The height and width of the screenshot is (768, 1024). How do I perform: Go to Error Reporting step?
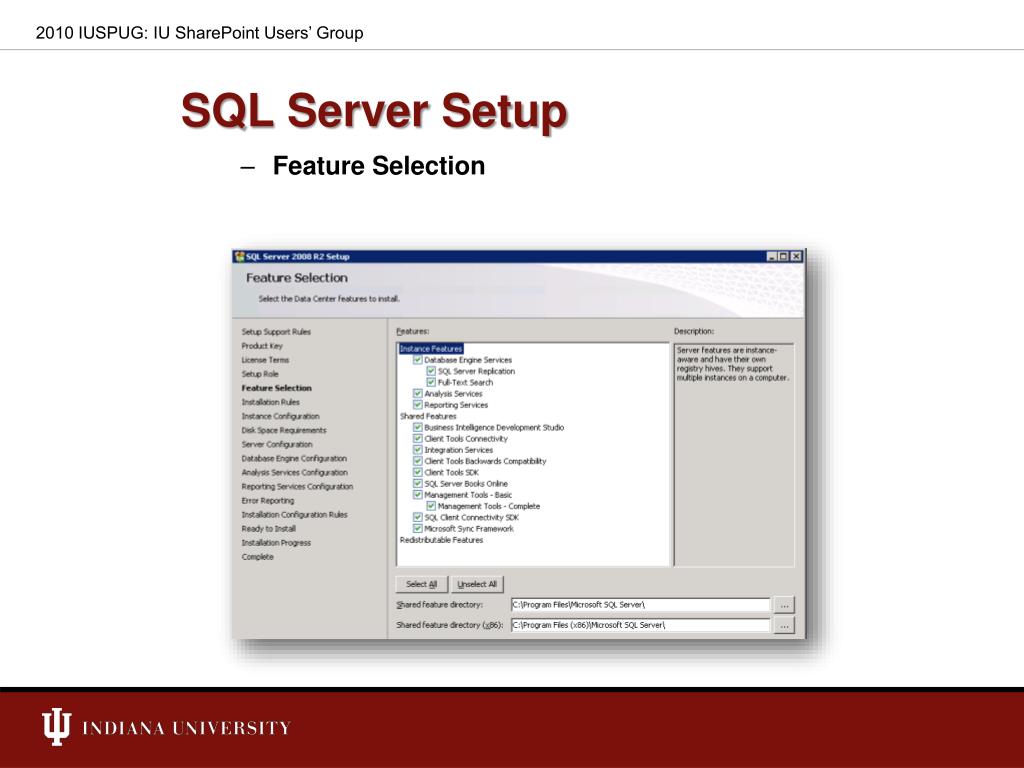(x=268, y=501)
